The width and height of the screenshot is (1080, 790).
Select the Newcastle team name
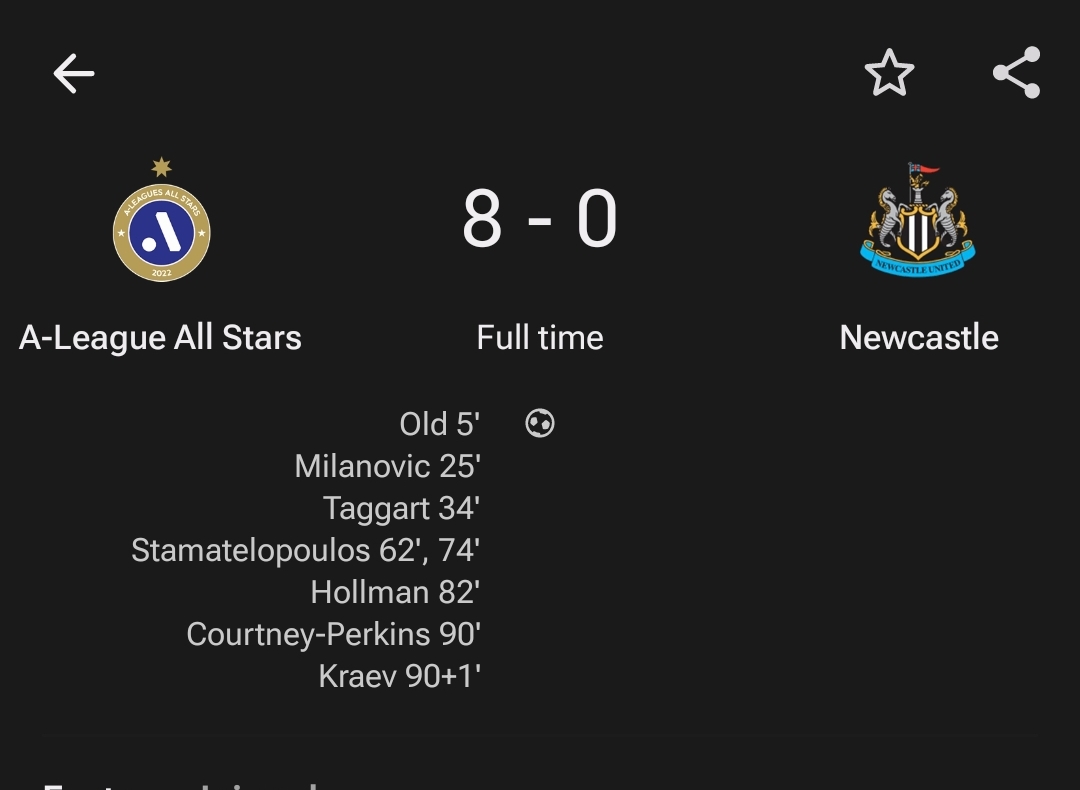(x=919, y=337)
